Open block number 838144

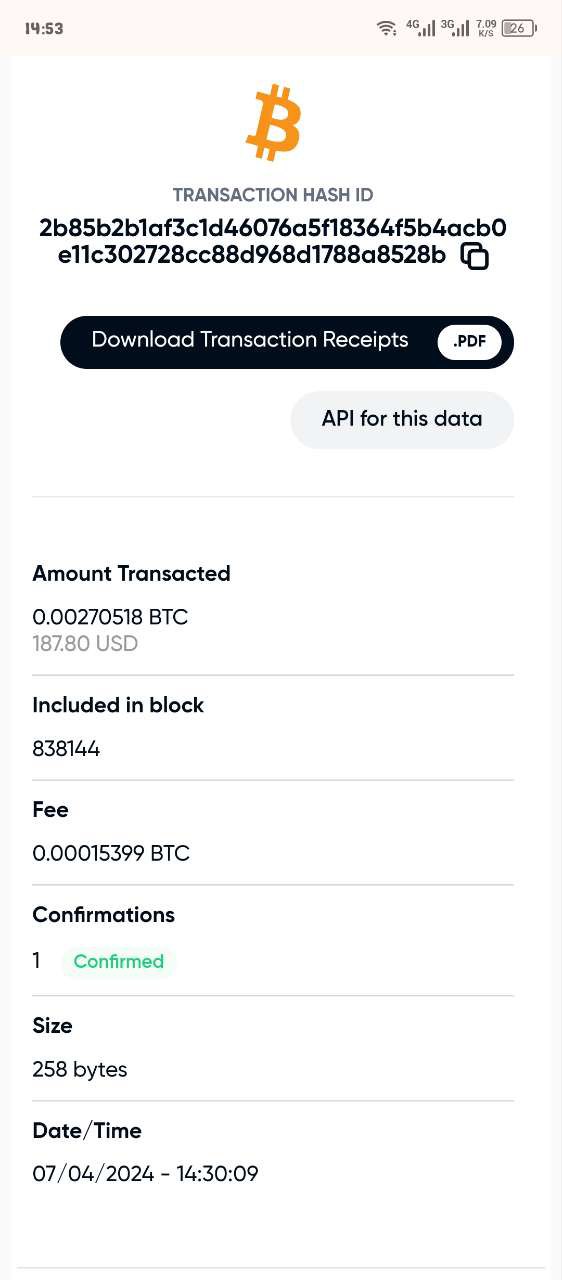click(66, 748)
